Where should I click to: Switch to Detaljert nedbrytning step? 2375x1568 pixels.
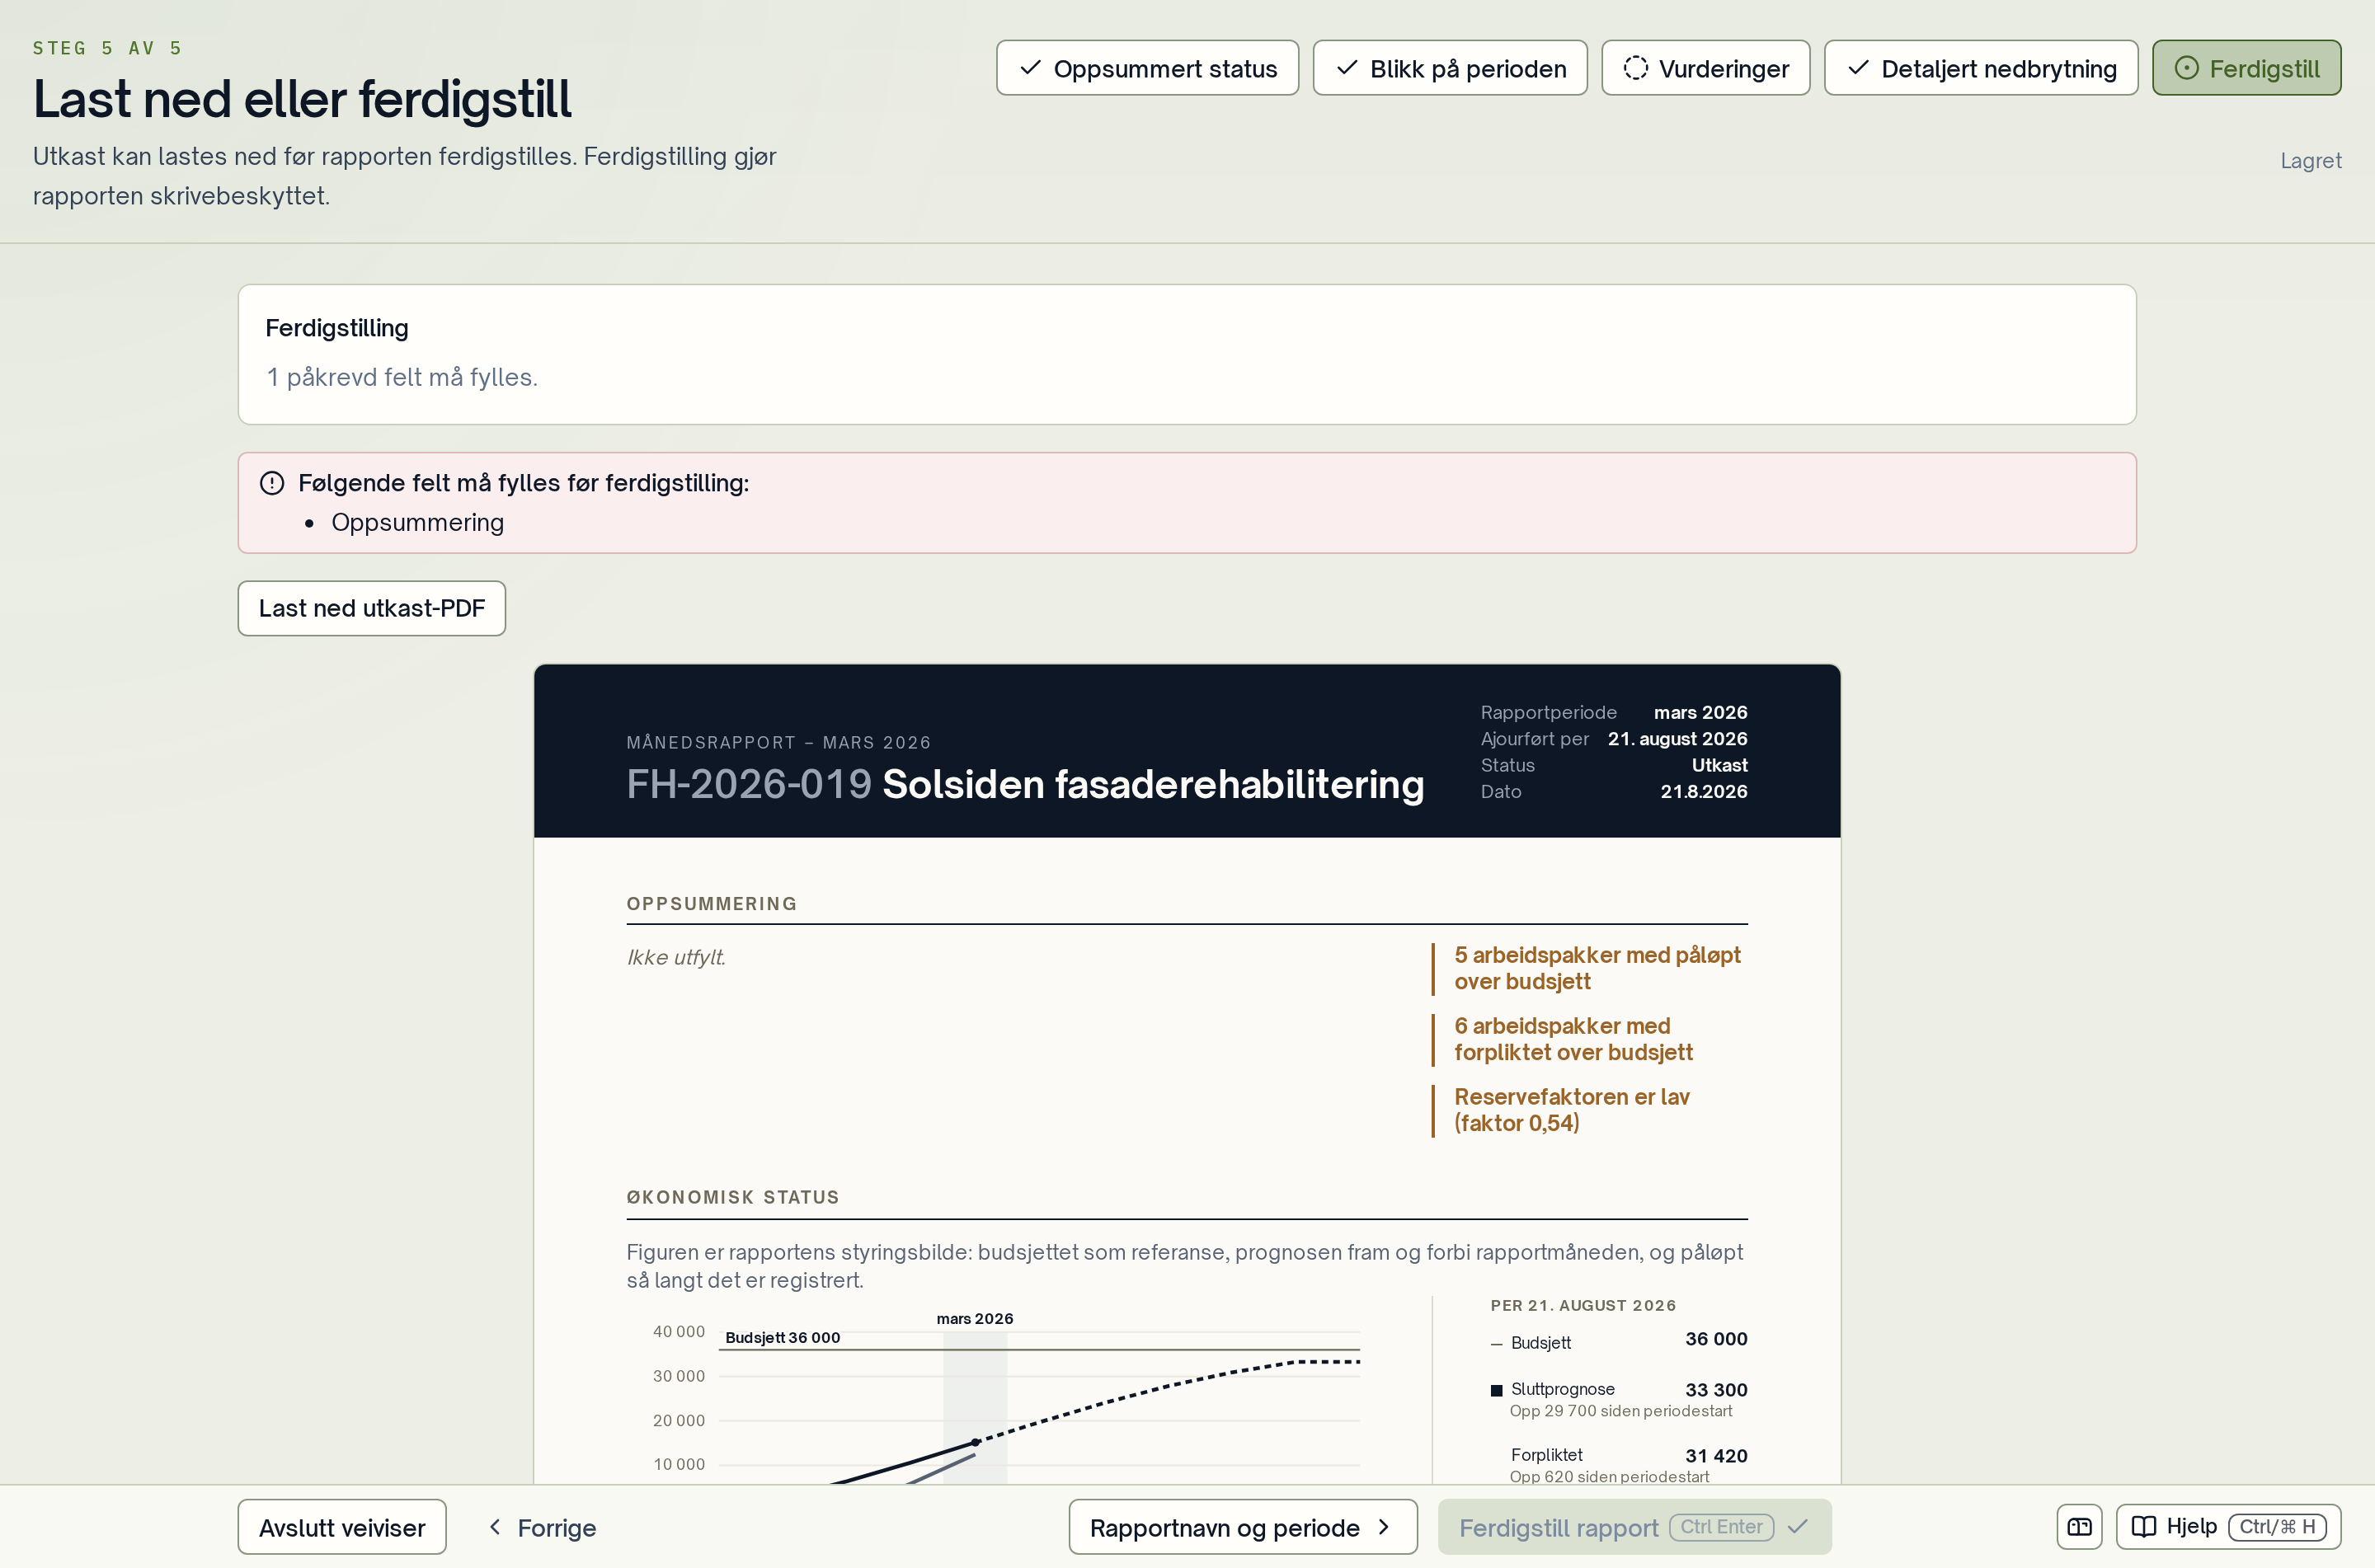click(x=1980, y=68)
